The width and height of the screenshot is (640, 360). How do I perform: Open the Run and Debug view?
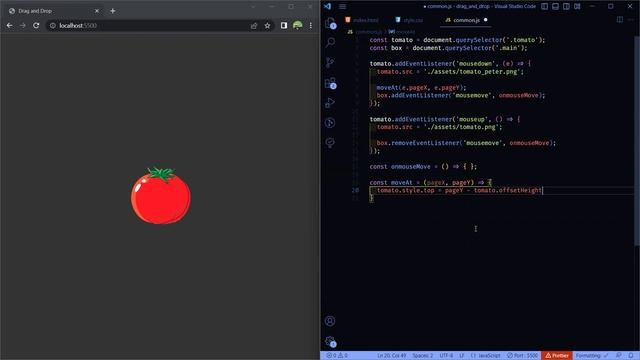click(330, 103)
